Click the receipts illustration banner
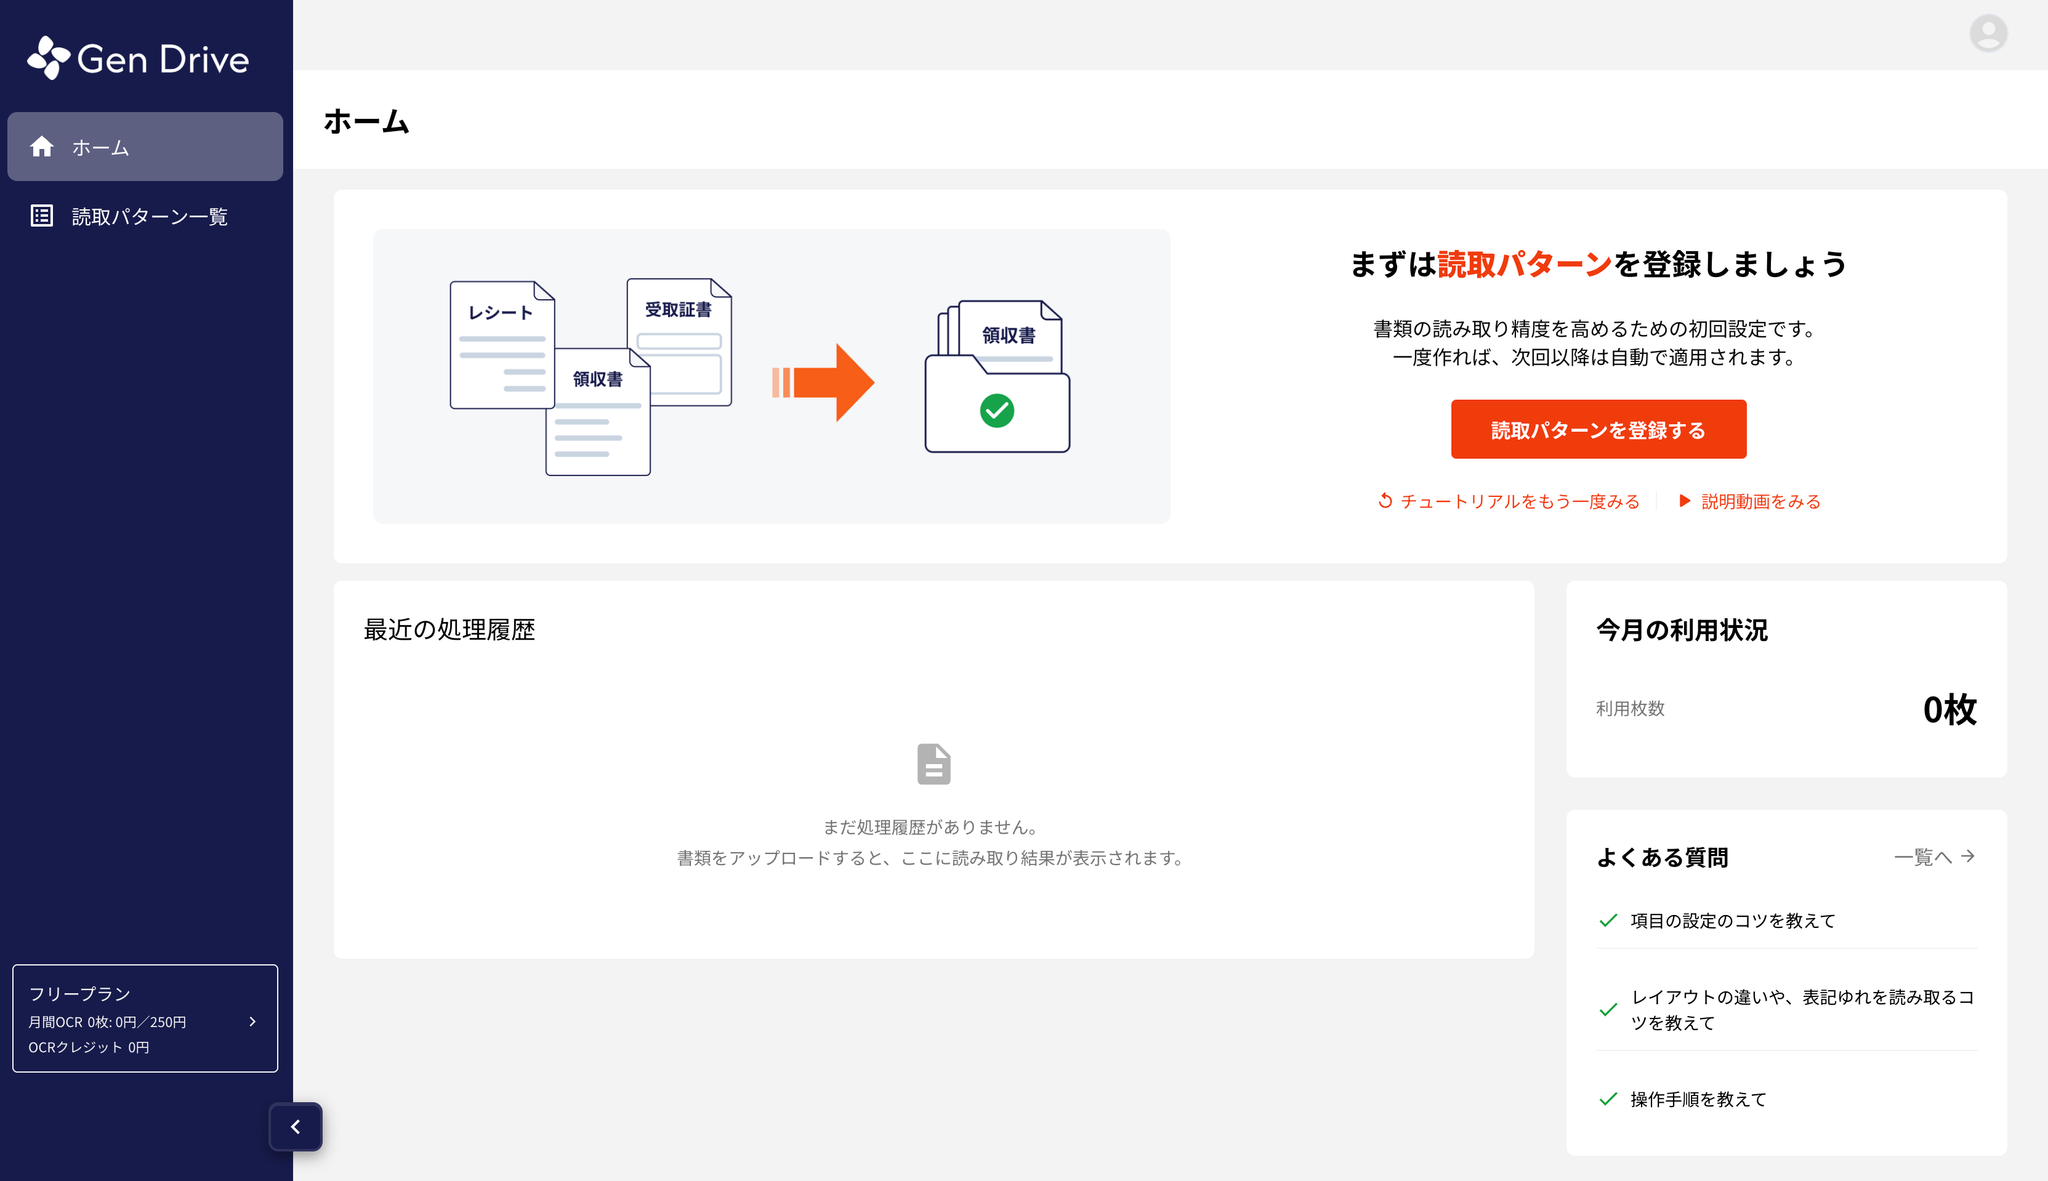Screen dimensions: 2048x1181 (x=771, y=376)
